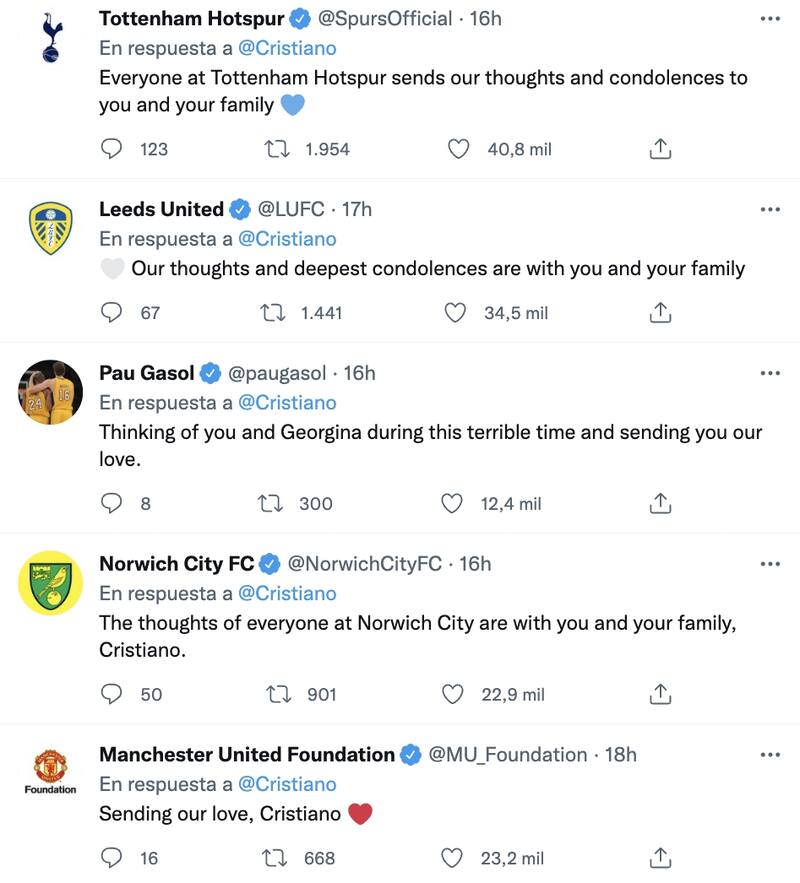
Task: Open more options on Tottenham Hotspur tweet
Action: click(769, 19)
